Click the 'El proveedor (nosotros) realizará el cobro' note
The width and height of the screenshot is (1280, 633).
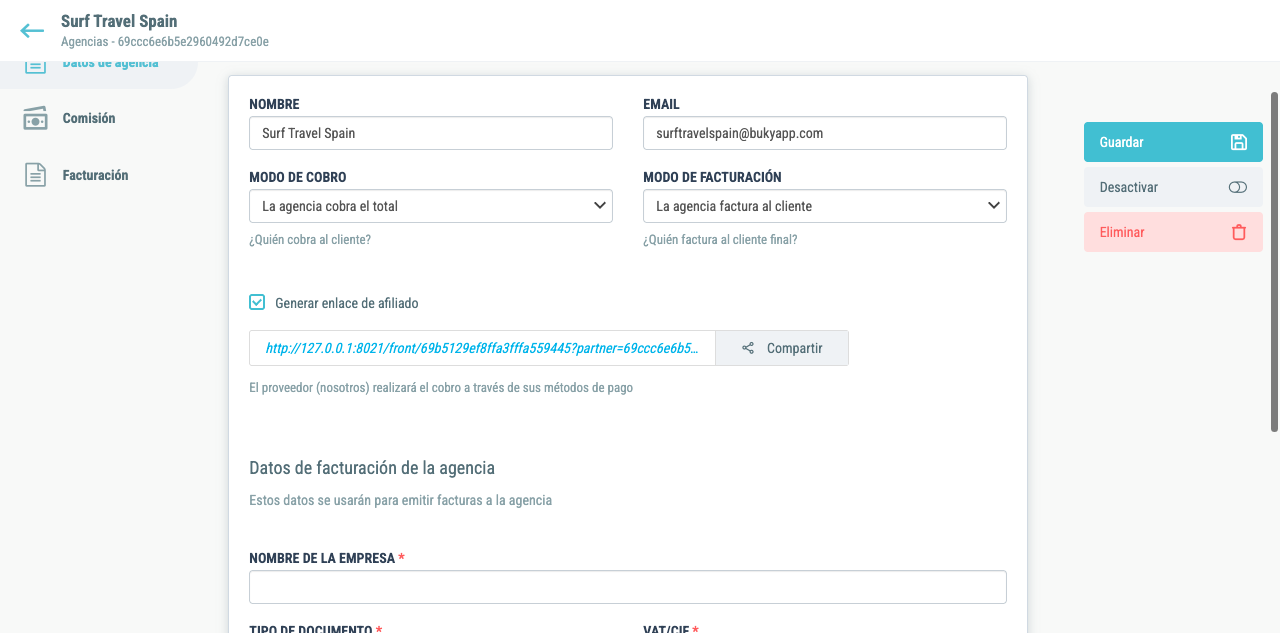[x=441, y=387]
